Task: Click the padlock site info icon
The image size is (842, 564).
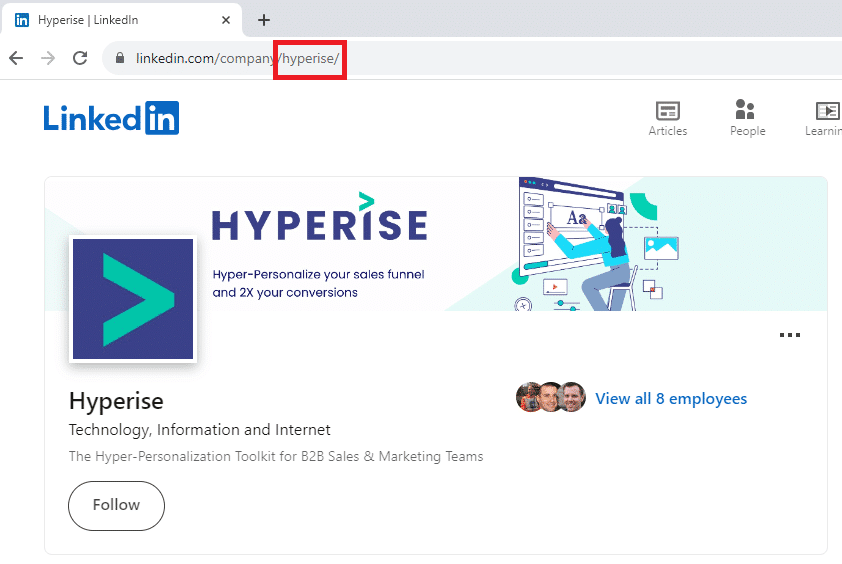Action: tap(120, 58)
